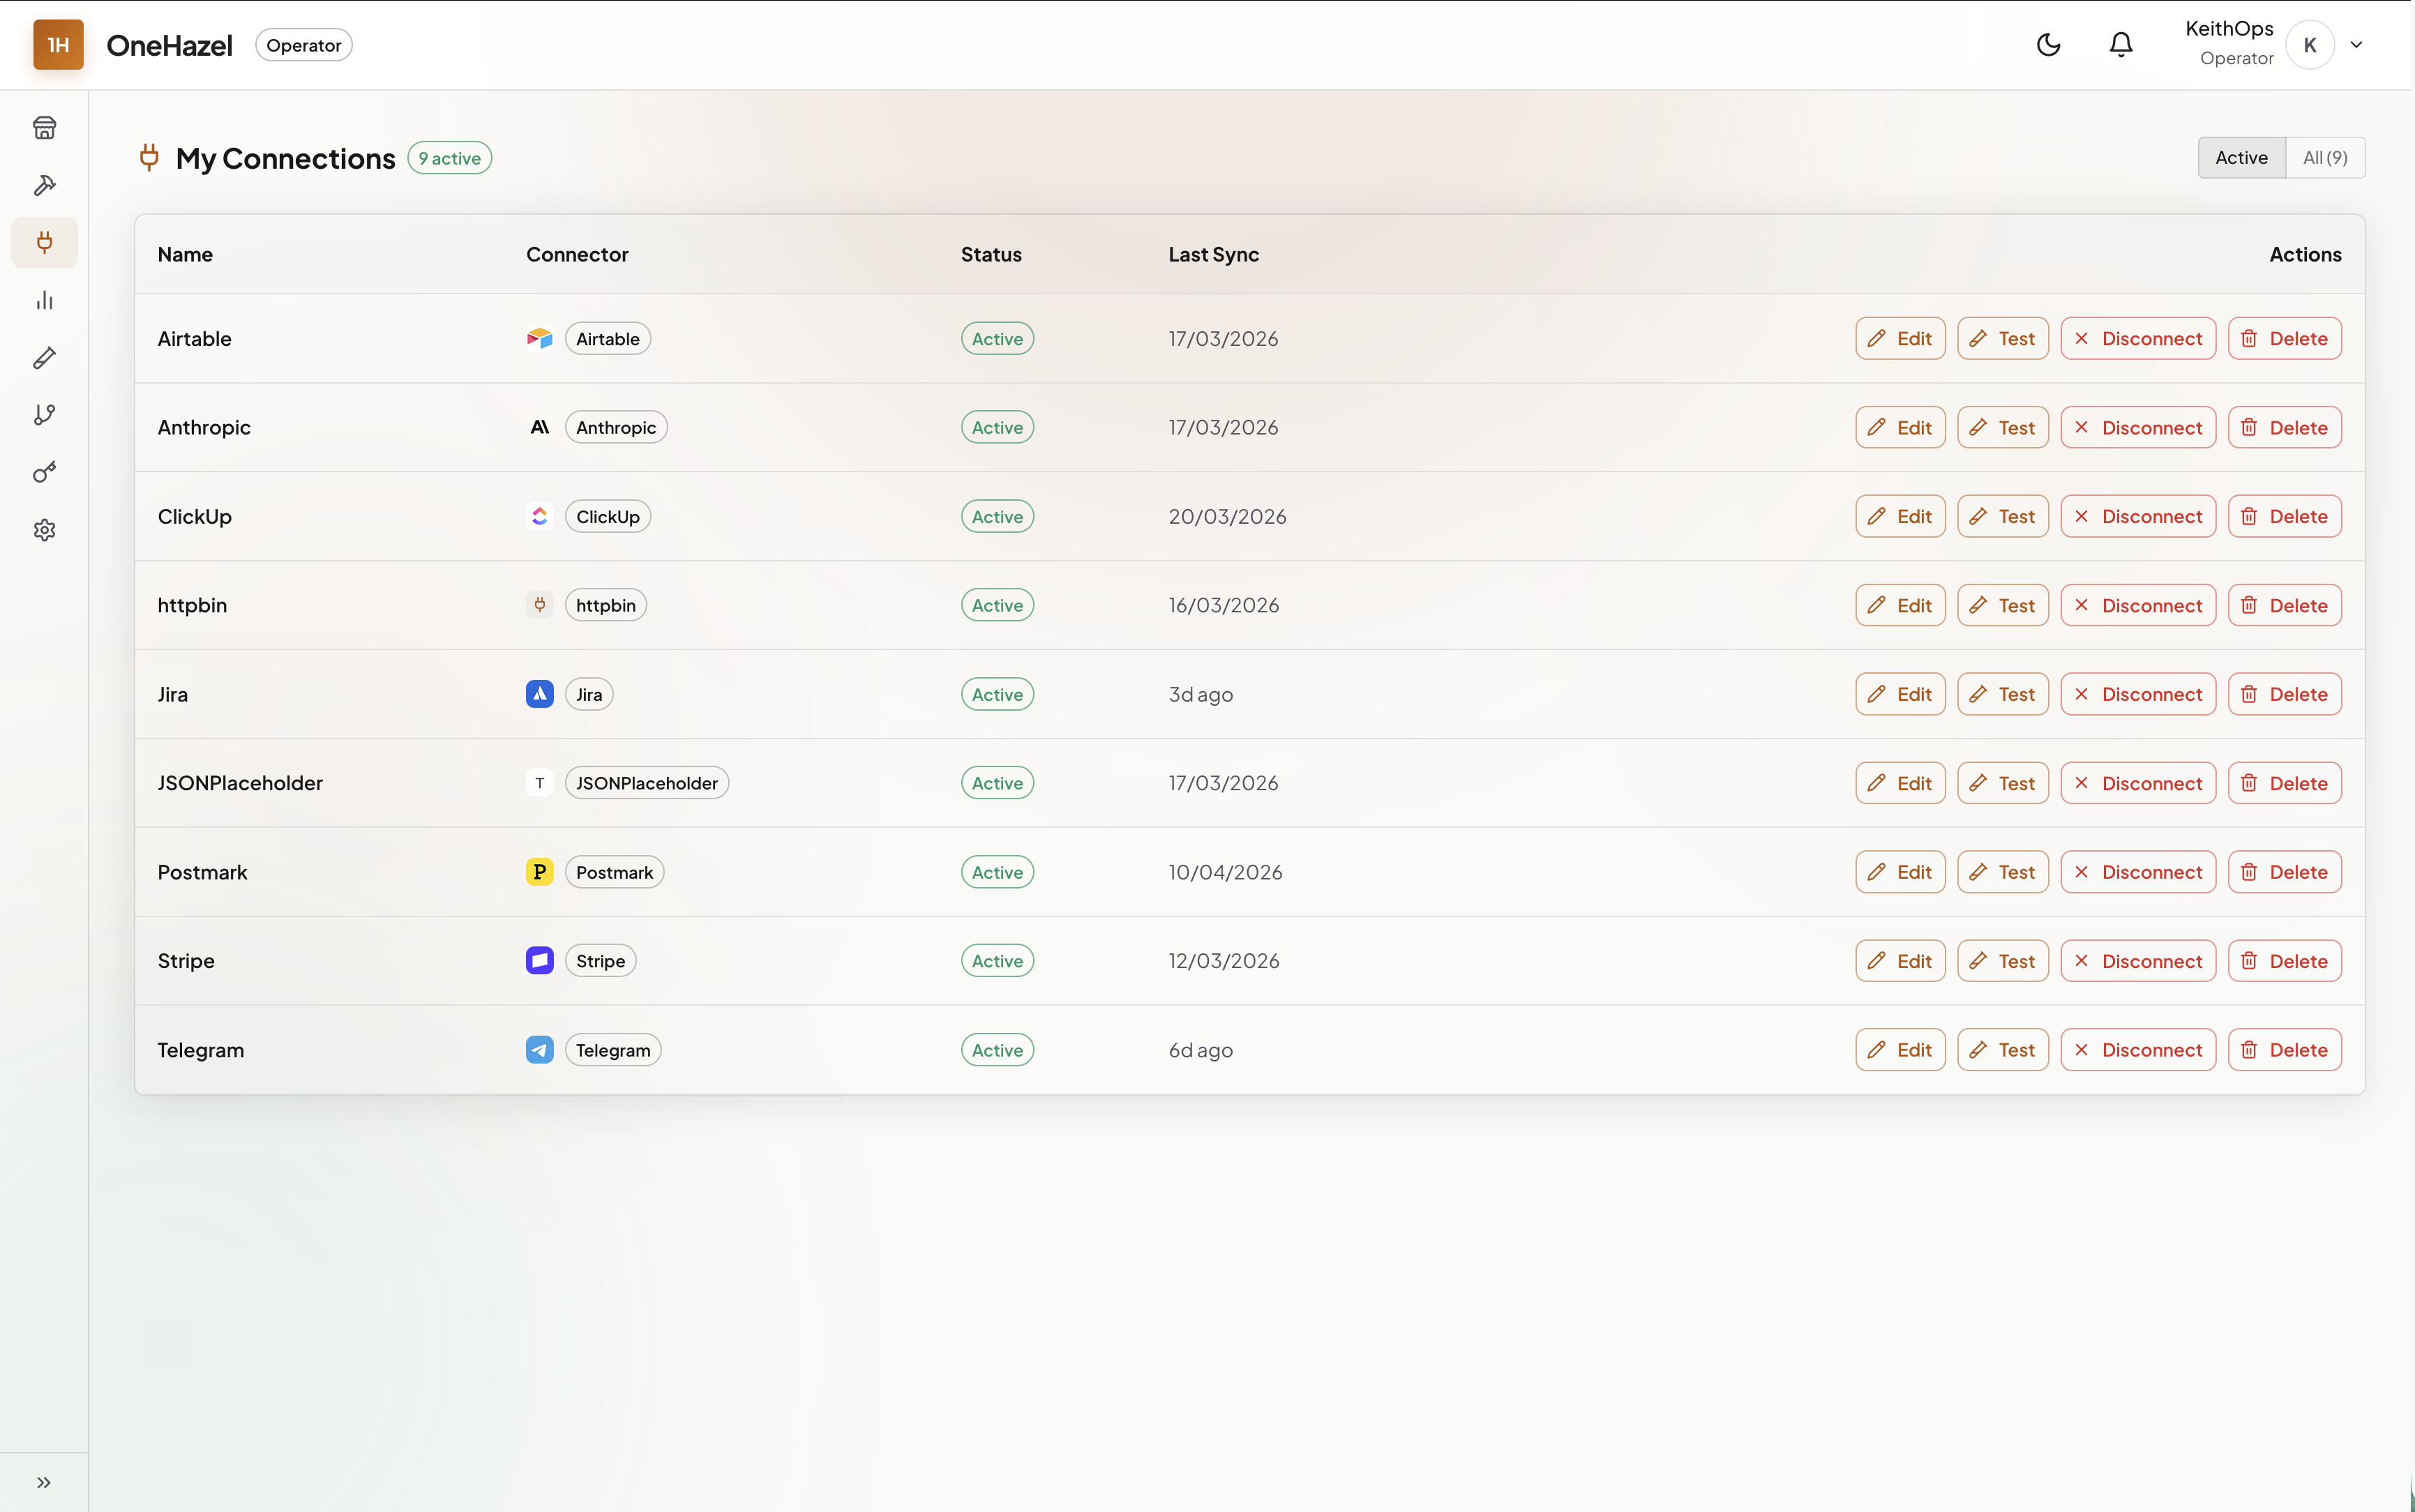Click the Telegram connector logo icon
This screenshot has width=2415, height=1512.
click(x=539, y=1050)
